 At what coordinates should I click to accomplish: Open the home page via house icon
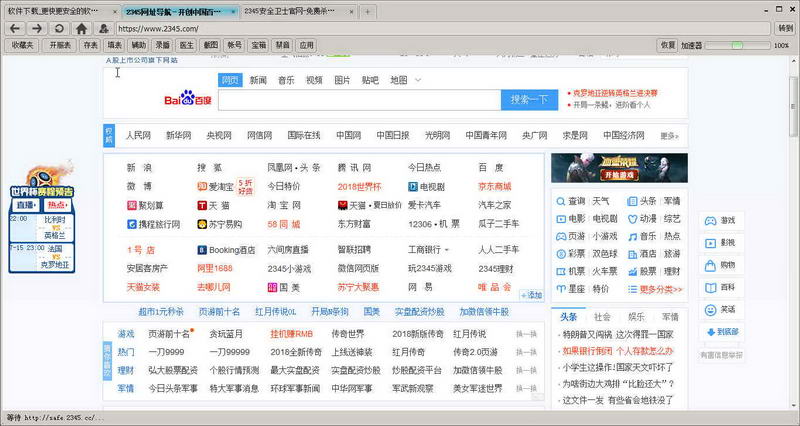pos(81,29)
